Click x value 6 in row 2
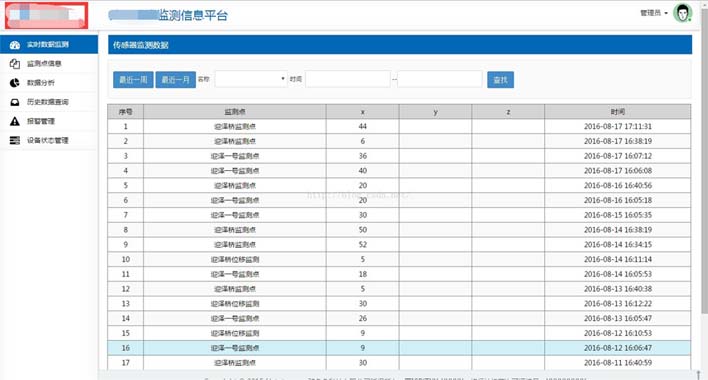708x380 pixels. tap(363, 141)
